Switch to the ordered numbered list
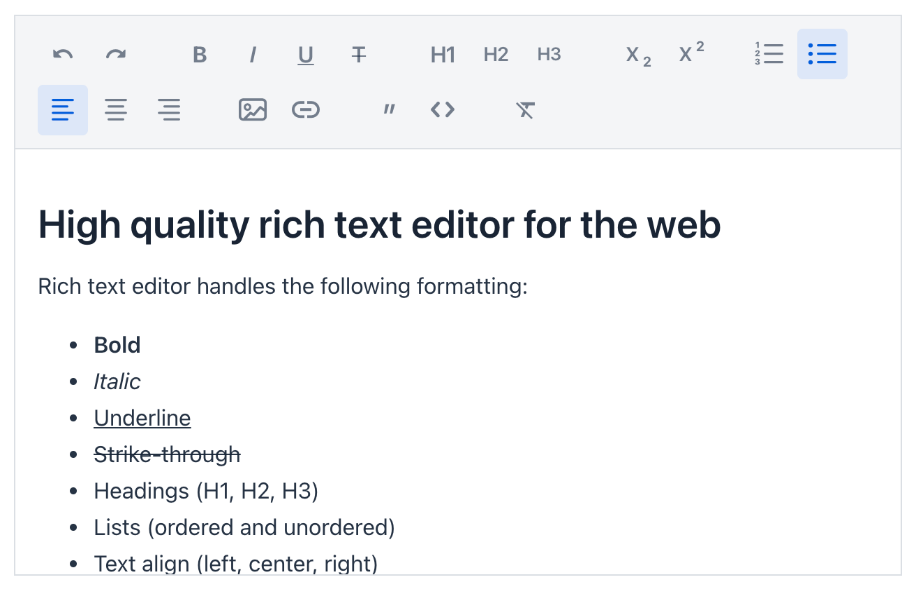The image size is (916, 589). coord(769,54)
